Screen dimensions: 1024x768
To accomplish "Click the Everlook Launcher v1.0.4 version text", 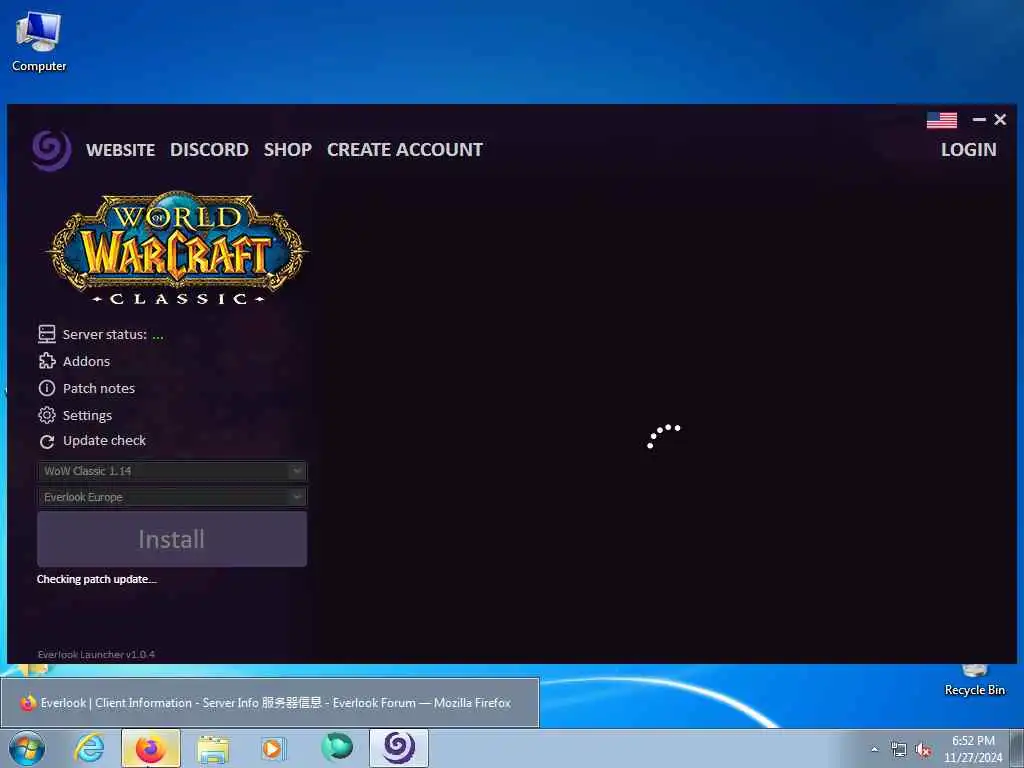I will coord(96,654).
